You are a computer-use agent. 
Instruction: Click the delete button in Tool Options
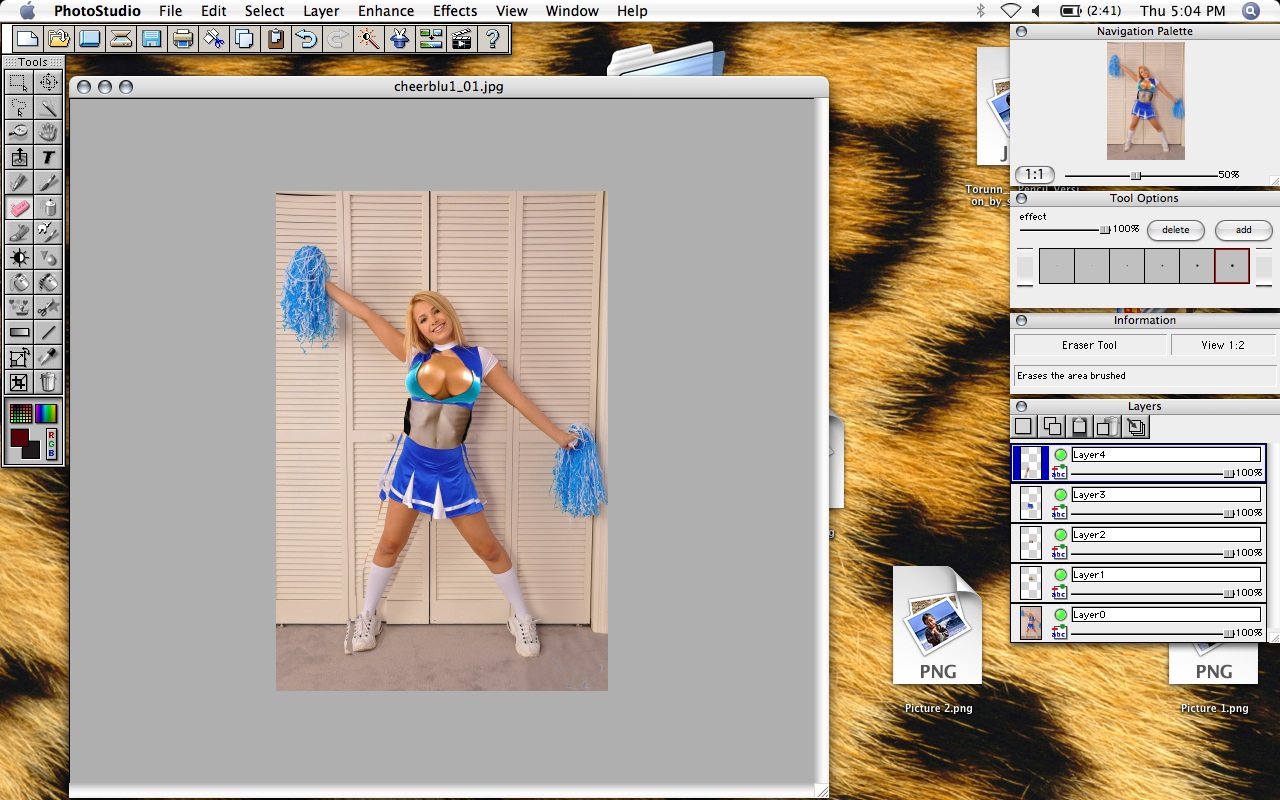pyautogui.click(x=1175, y=230)
